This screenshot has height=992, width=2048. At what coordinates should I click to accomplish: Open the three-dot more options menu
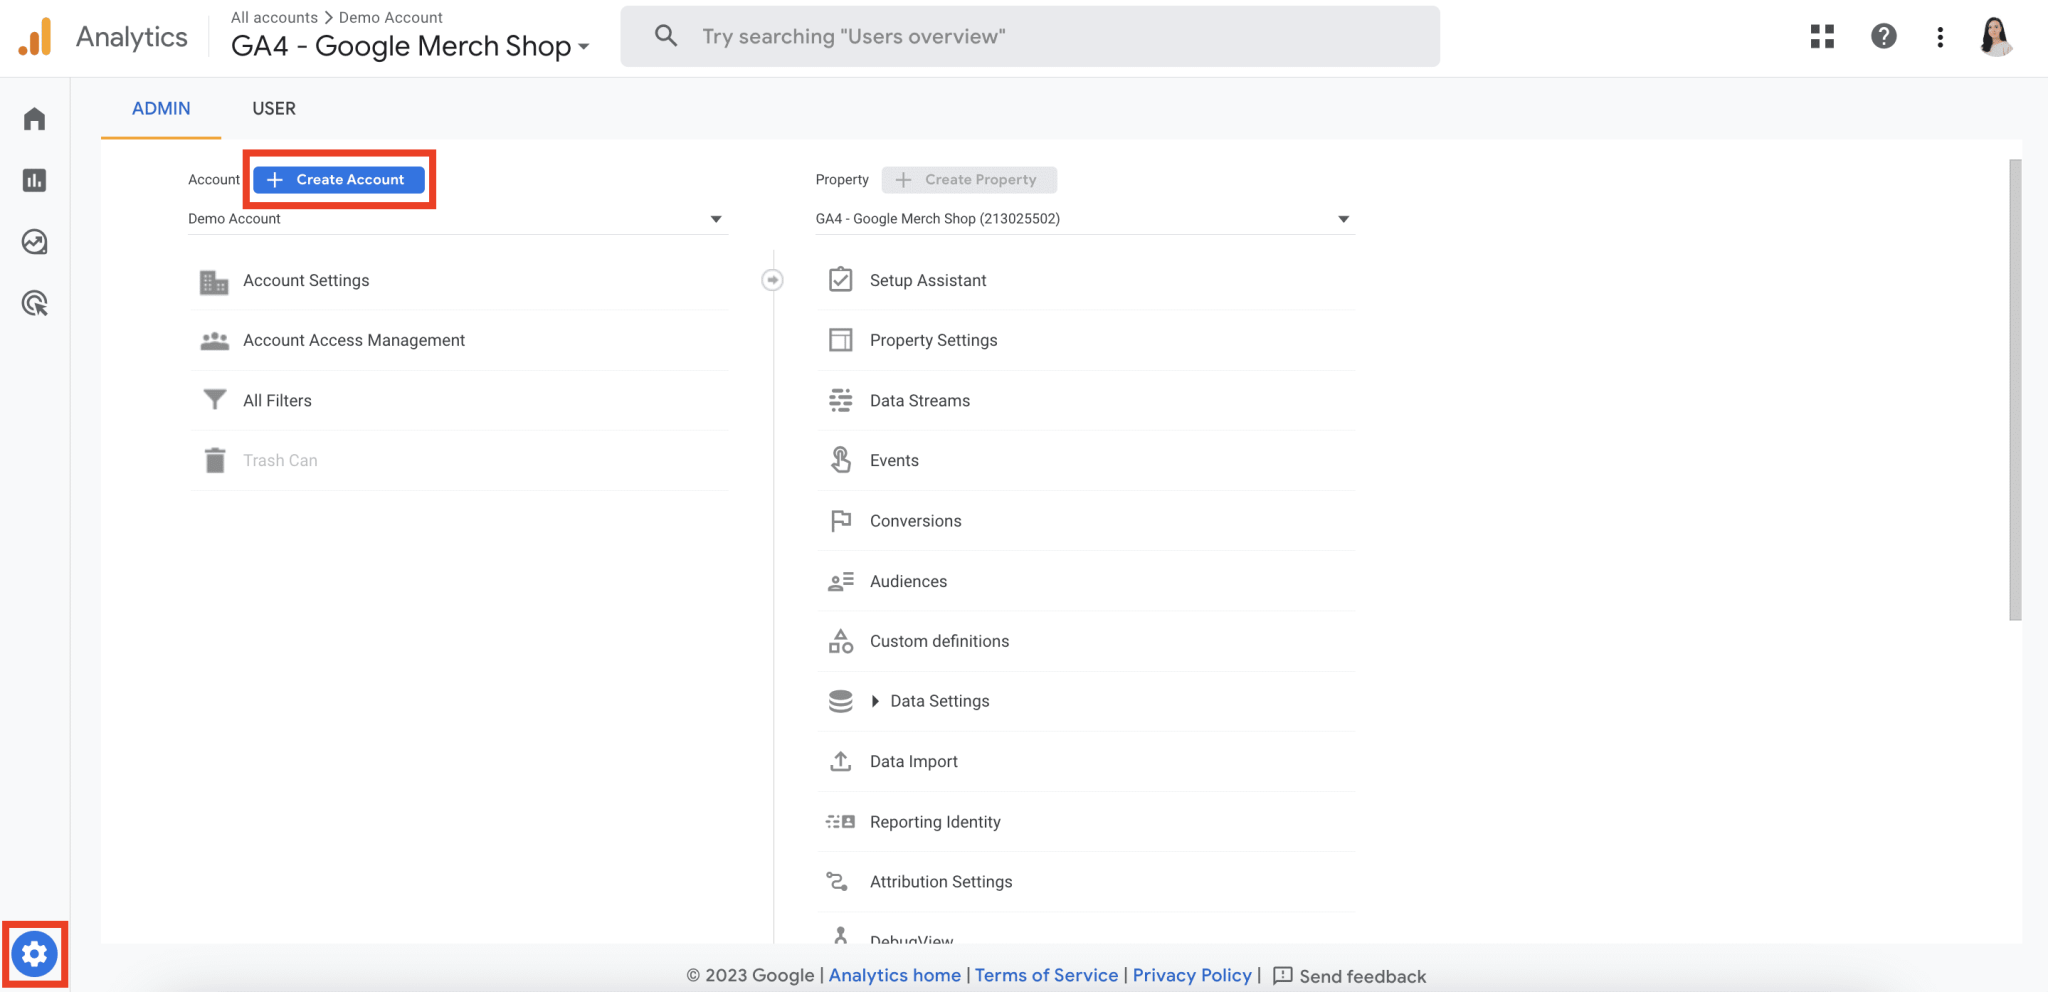click(1940, 37)
